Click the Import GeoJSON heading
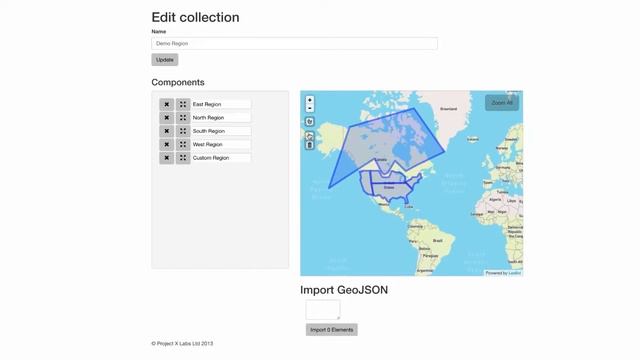640x360 pixels. (x=344, y=290)
